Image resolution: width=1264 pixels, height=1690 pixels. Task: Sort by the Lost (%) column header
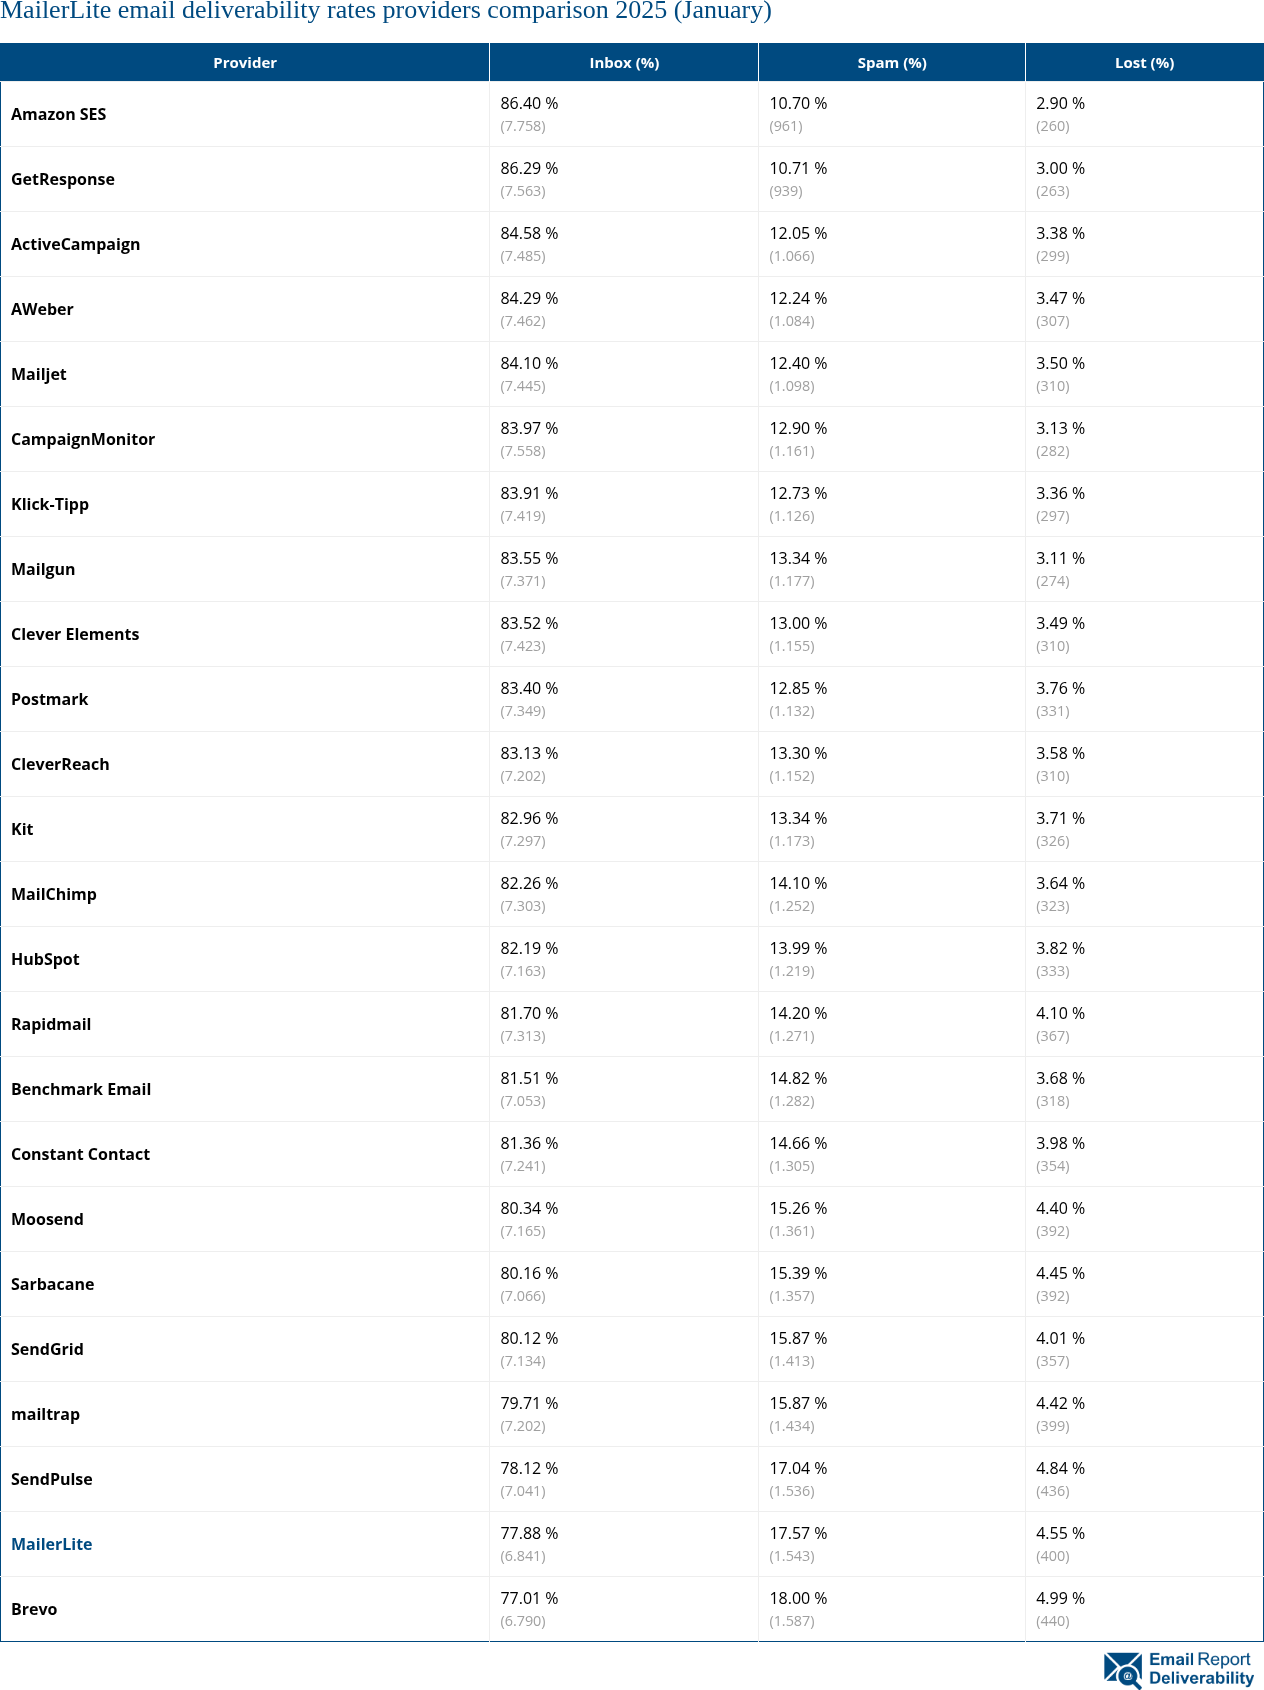pyautogui.click(x=1144, y=63)
